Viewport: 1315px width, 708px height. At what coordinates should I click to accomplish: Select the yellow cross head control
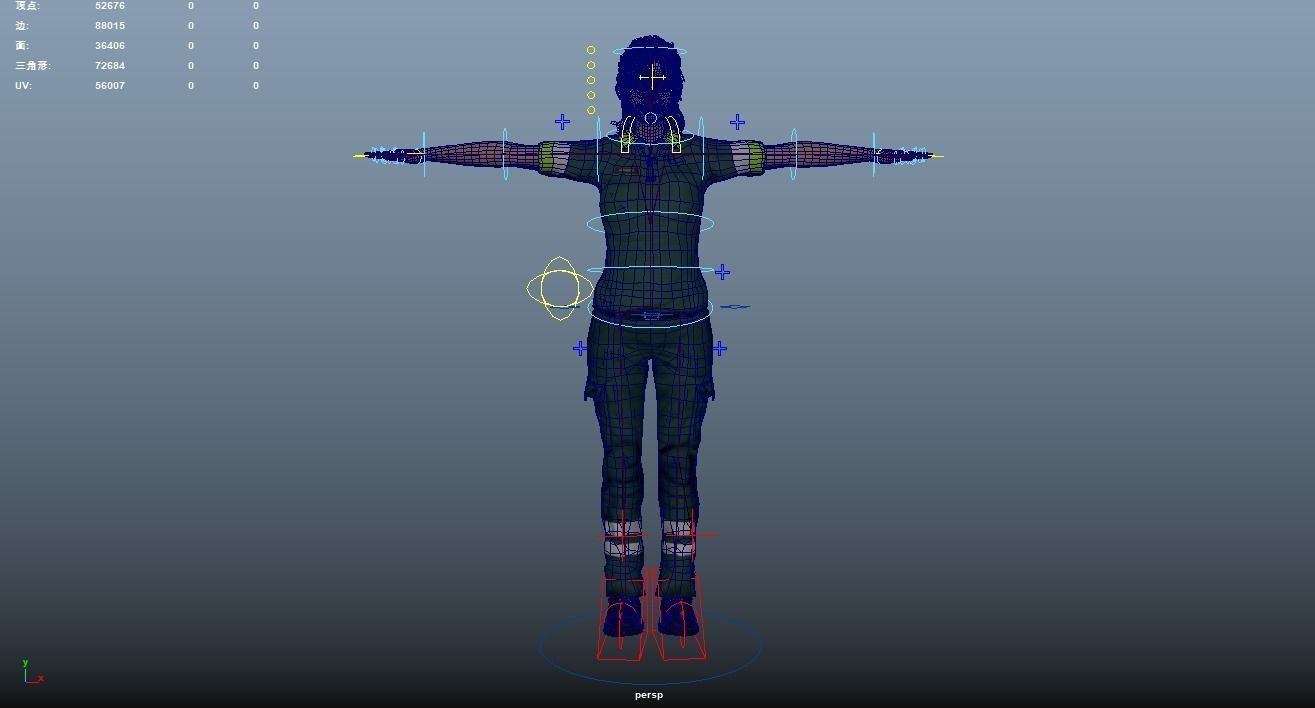pyautogui.click(x=652, y=77)
